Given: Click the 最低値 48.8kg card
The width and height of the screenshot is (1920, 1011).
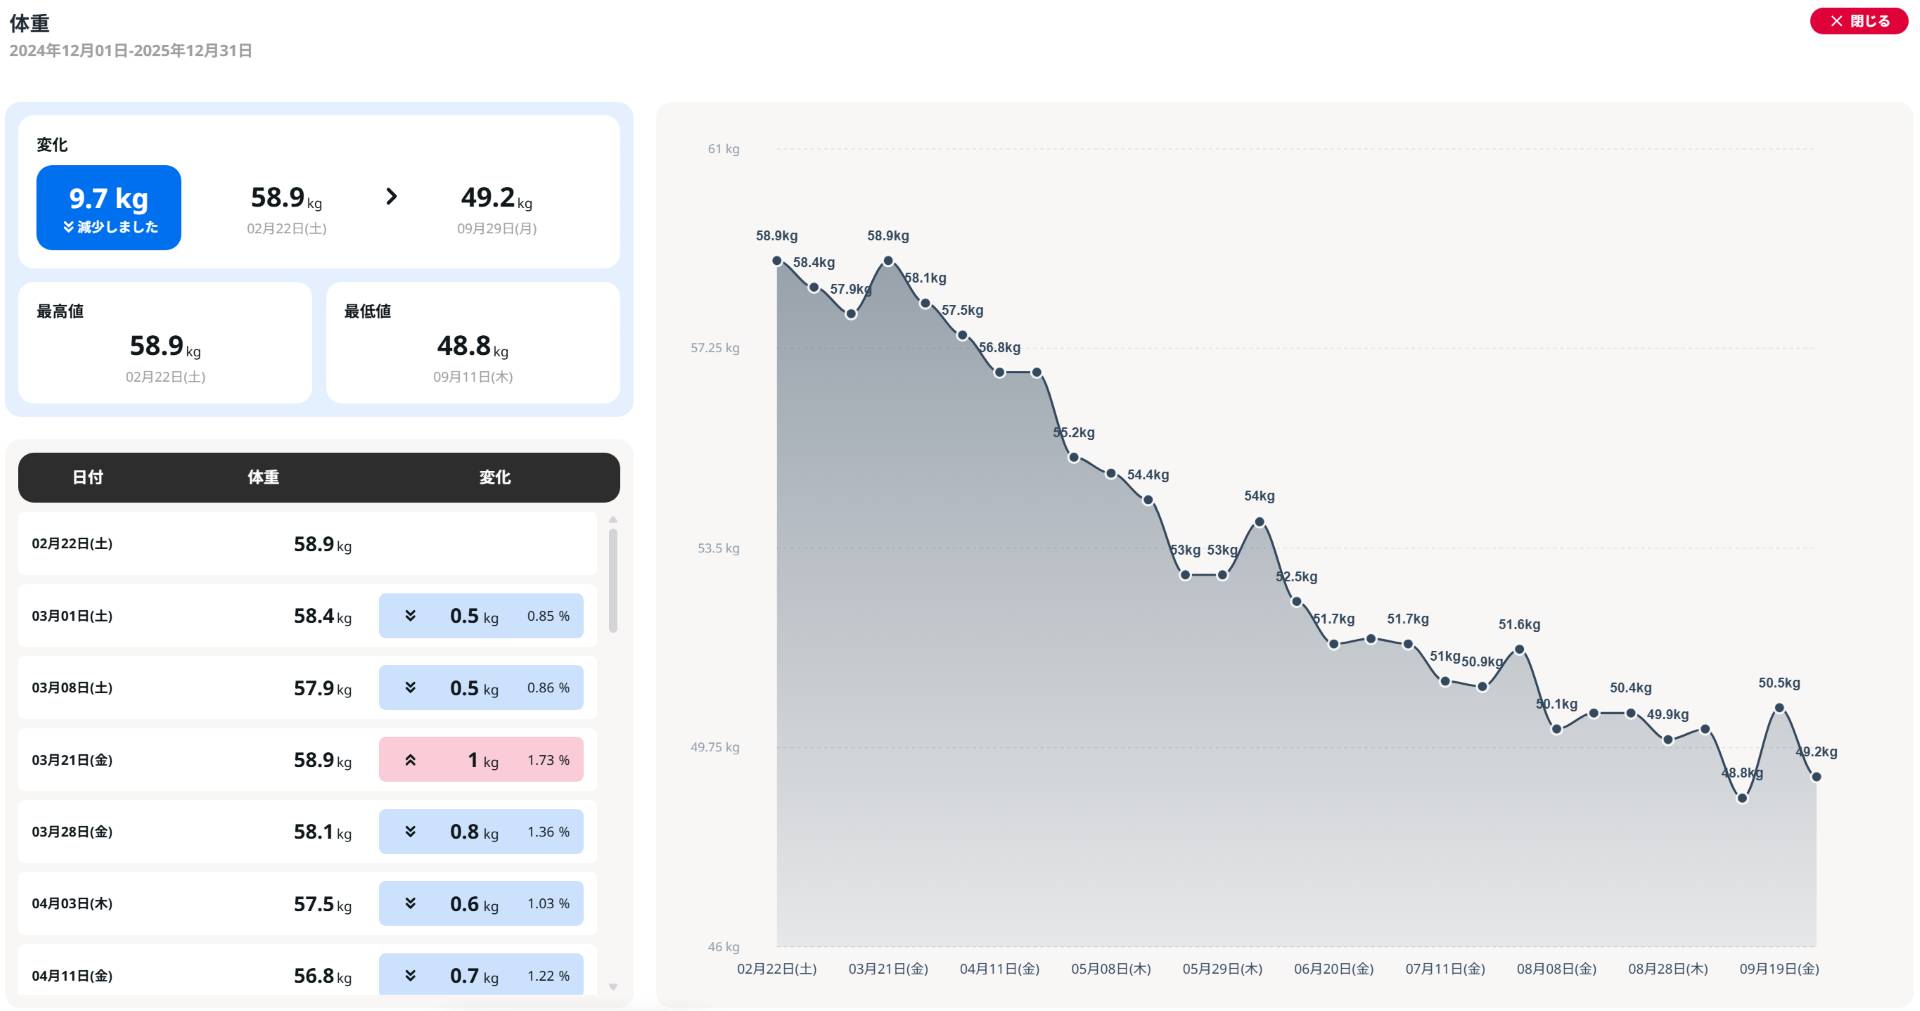Looking at the screenshot, I should (473, 343).
